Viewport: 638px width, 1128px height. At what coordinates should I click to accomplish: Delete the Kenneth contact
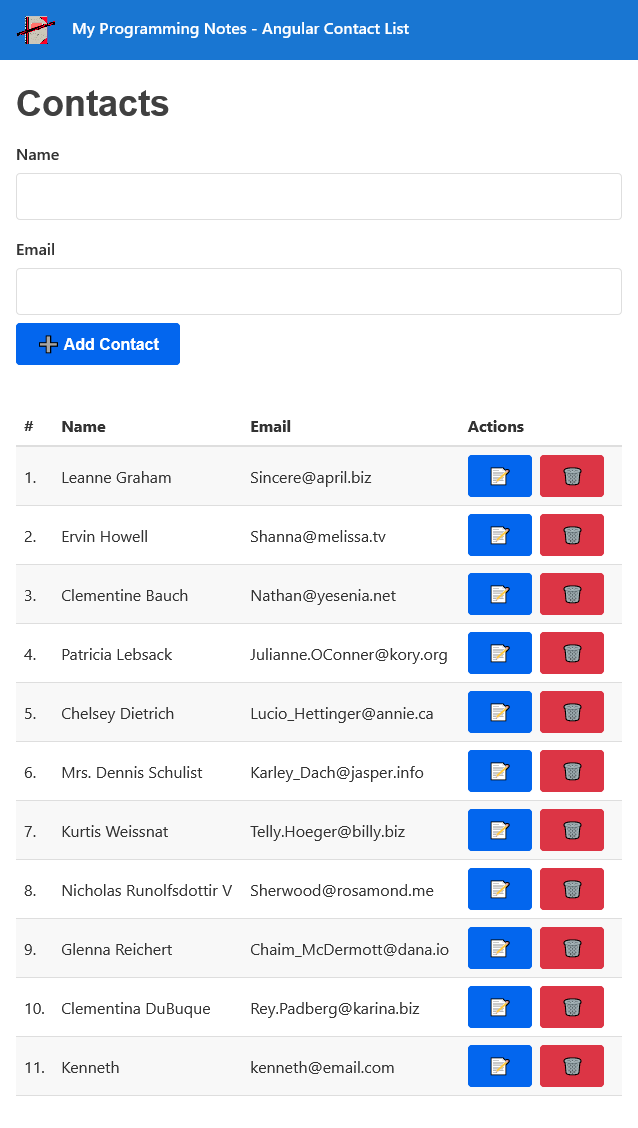click(571, 1066)
